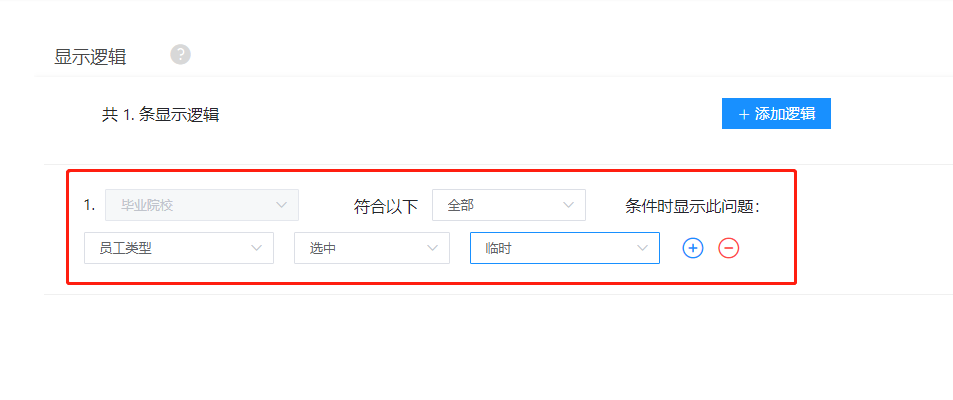Click the 添加逻辑 button
The width and height of the screenshot is (953, 400).
click(776, 114)
